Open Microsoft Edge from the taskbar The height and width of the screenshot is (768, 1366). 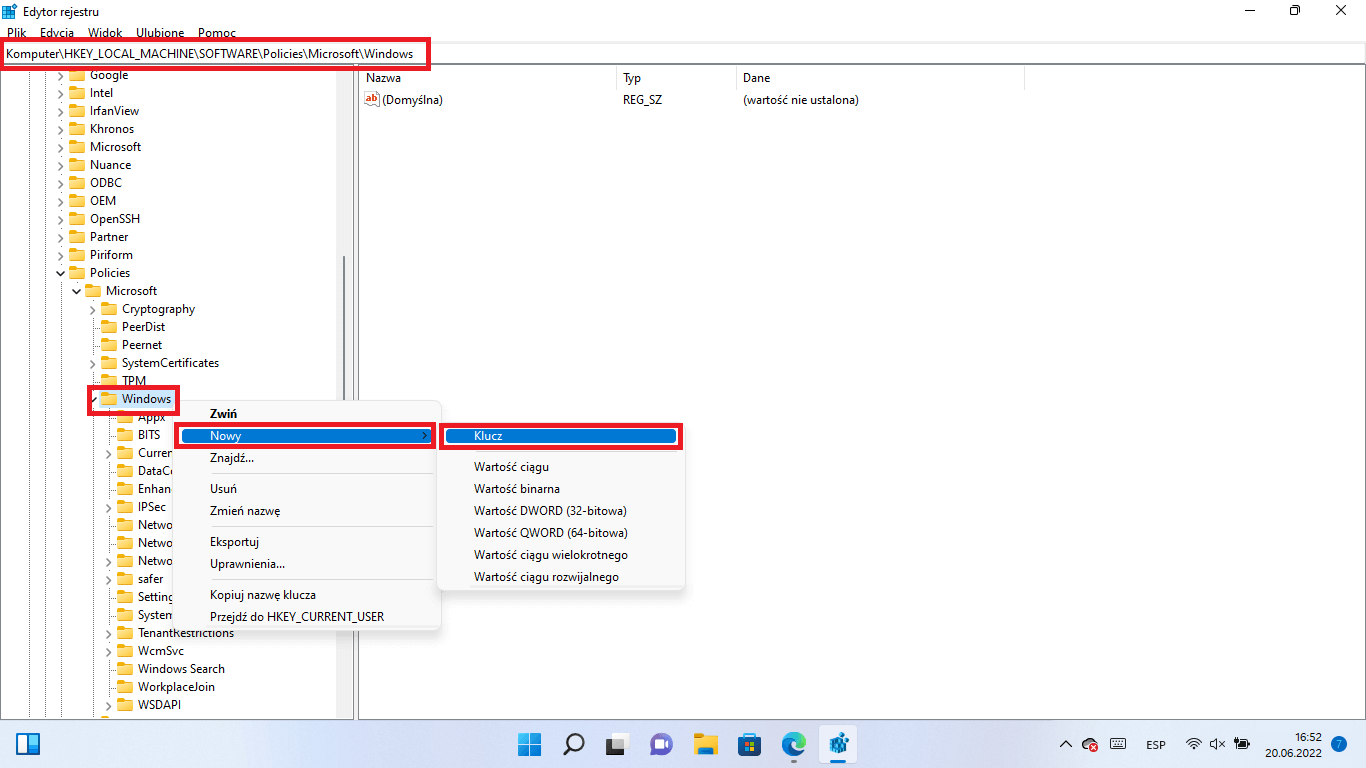tap(794, 744)
